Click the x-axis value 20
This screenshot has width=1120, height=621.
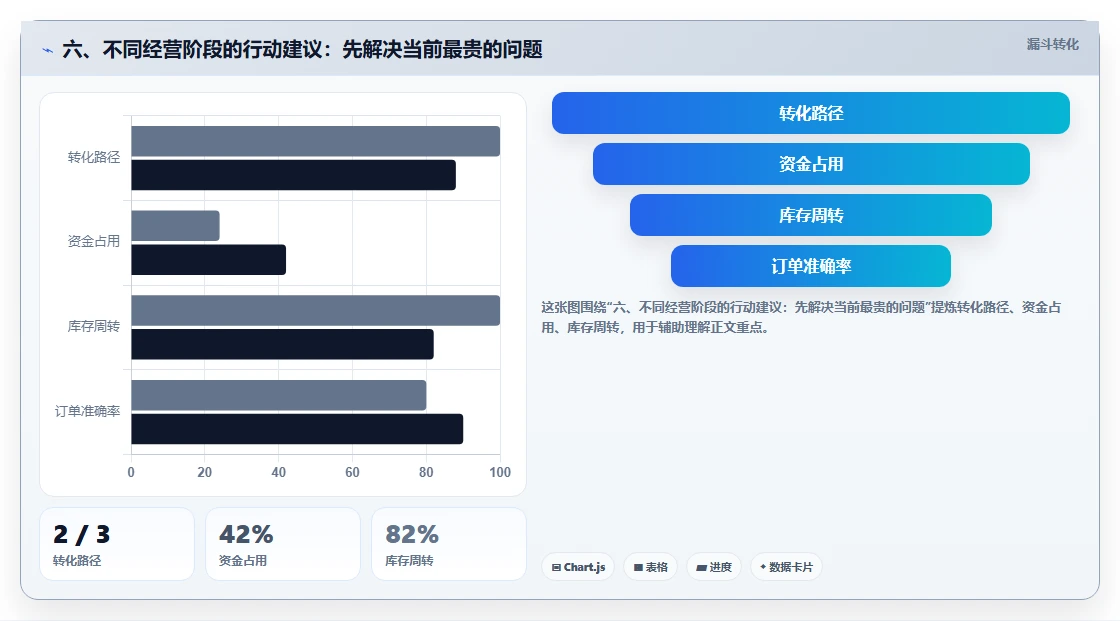204,472
